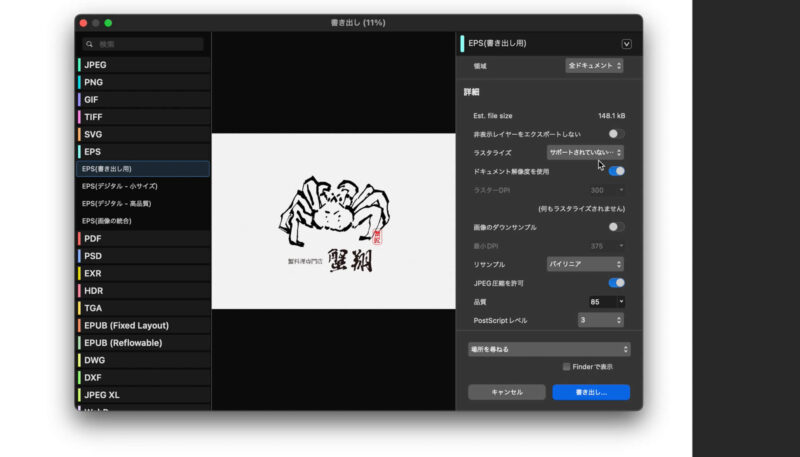This screenshot has height=457, width=800.
Task: Pick TGA as export format
Action: coord(144,308)
